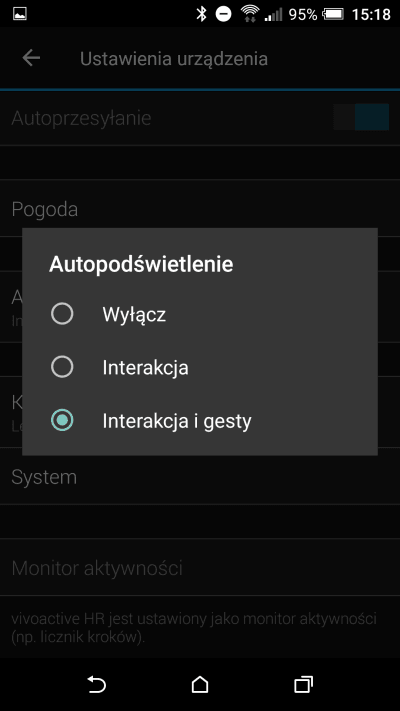
Task: Select the Interakcja radio button
Action: [62, 367]
